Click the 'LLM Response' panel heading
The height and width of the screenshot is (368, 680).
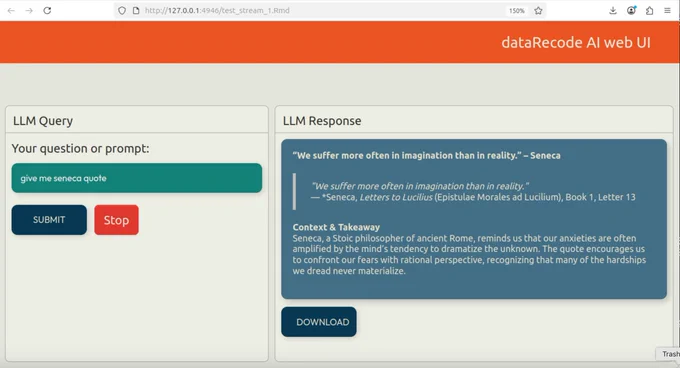click(322, 120)
